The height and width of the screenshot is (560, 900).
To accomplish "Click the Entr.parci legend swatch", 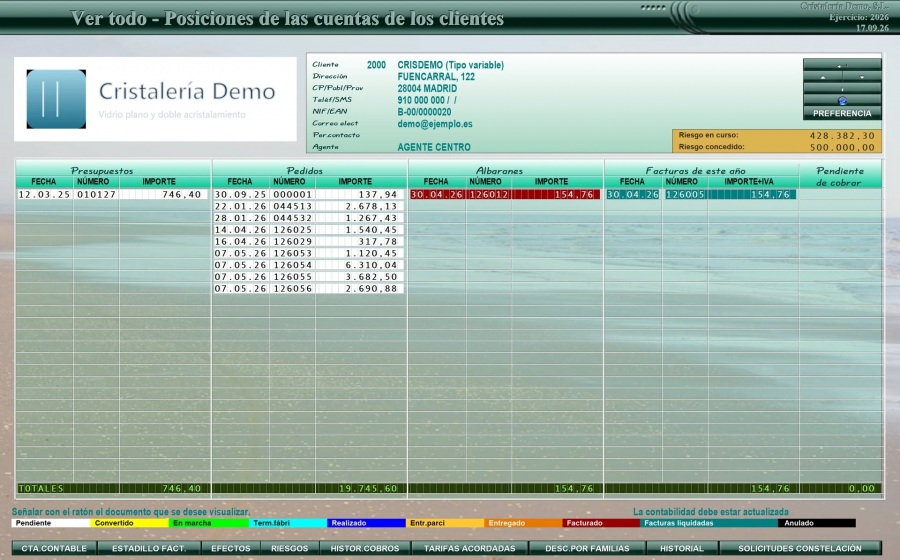I will [444, 523].
